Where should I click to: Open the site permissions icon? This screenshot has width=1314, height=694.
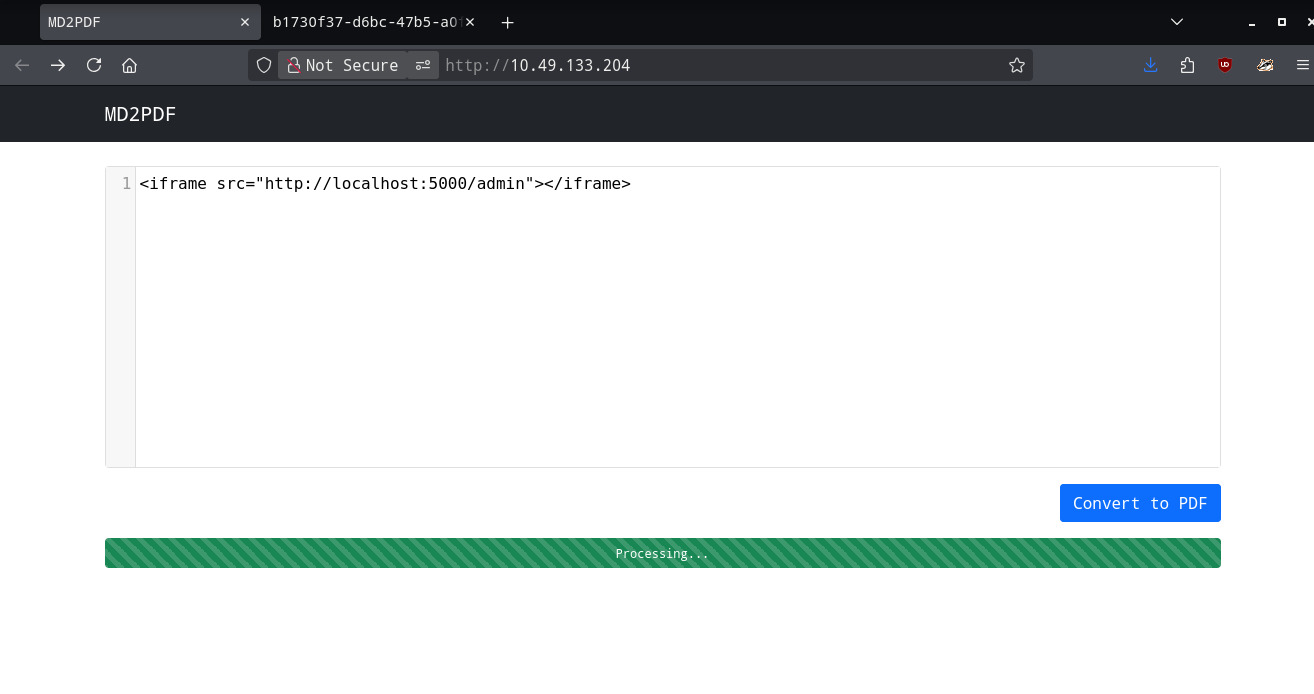point(423,65)
